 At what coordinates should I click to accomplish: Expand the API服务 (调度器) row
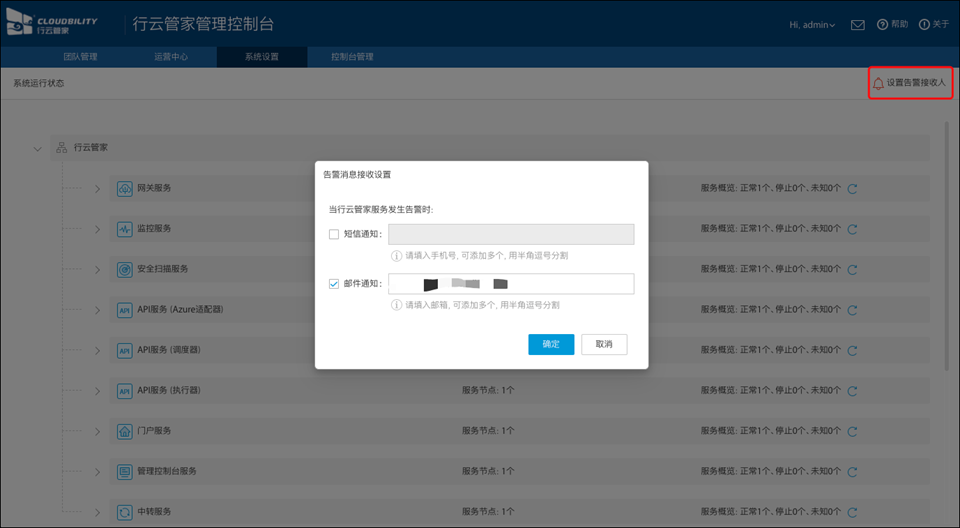pos(97,350)
